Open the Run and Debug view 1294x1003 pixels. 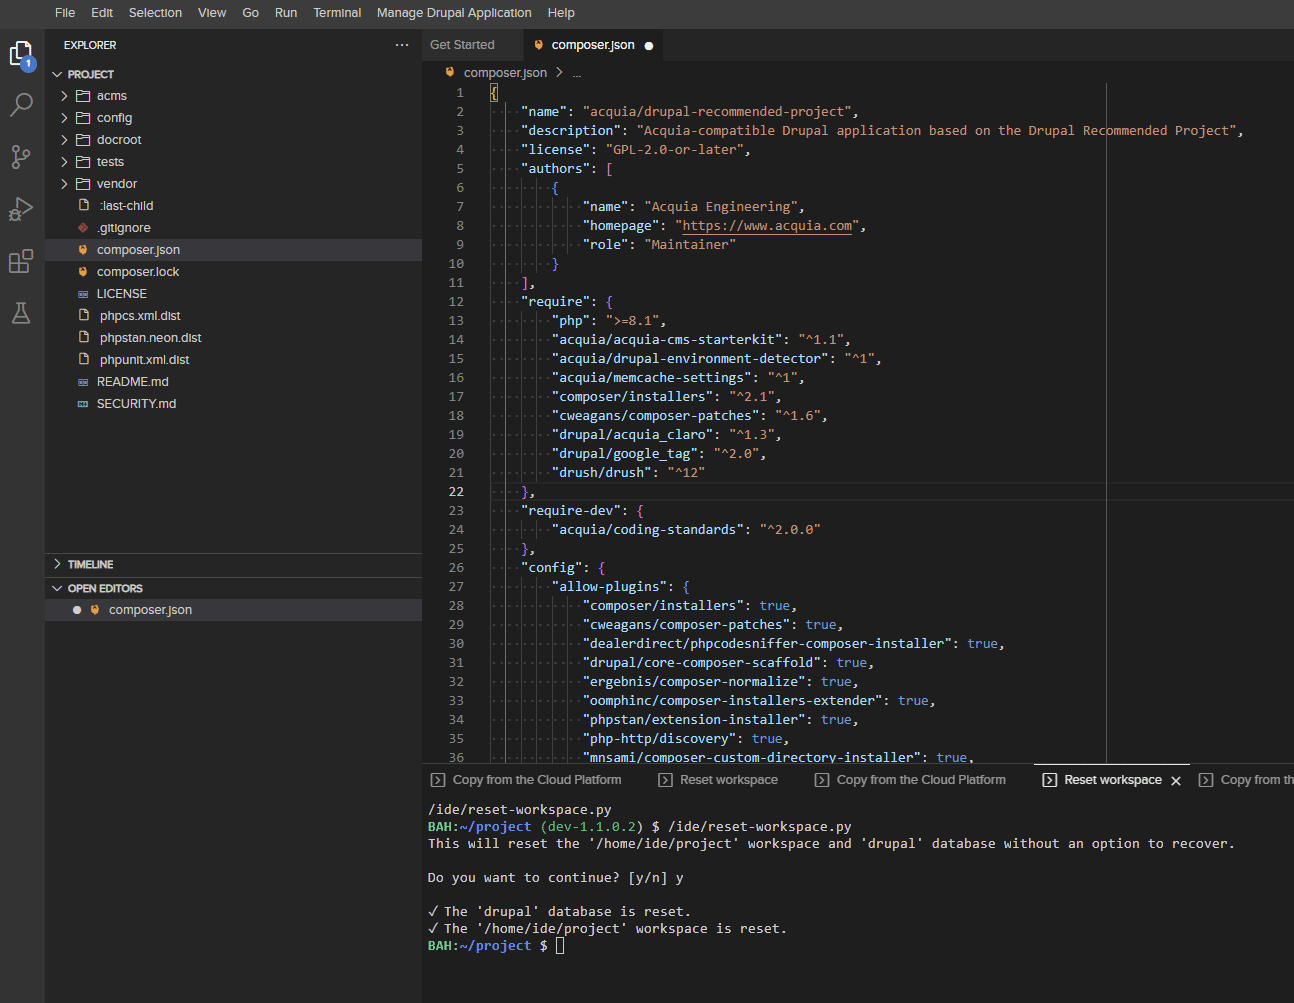[x=21, y=208]
